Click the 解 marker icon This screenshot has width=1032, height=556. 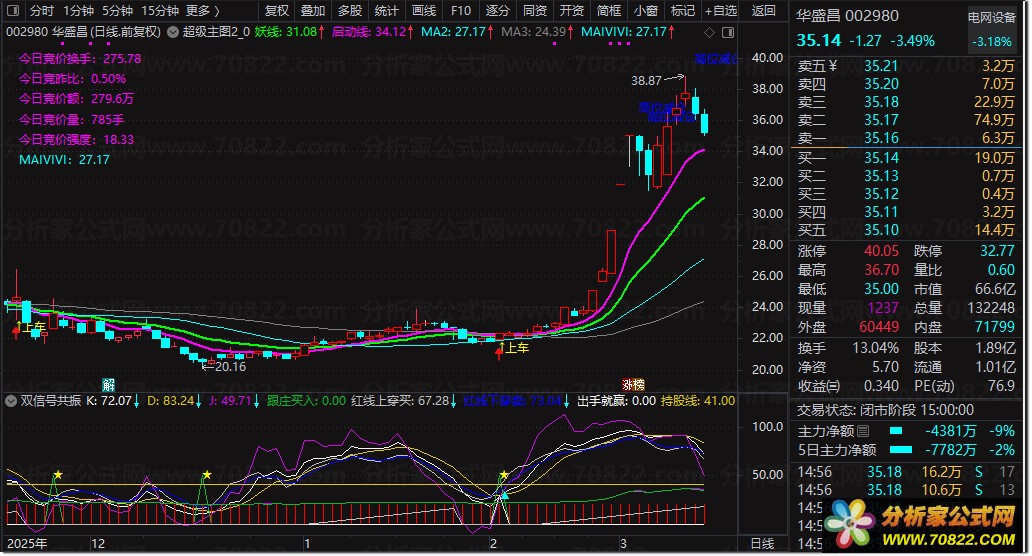tap(108, 384)
